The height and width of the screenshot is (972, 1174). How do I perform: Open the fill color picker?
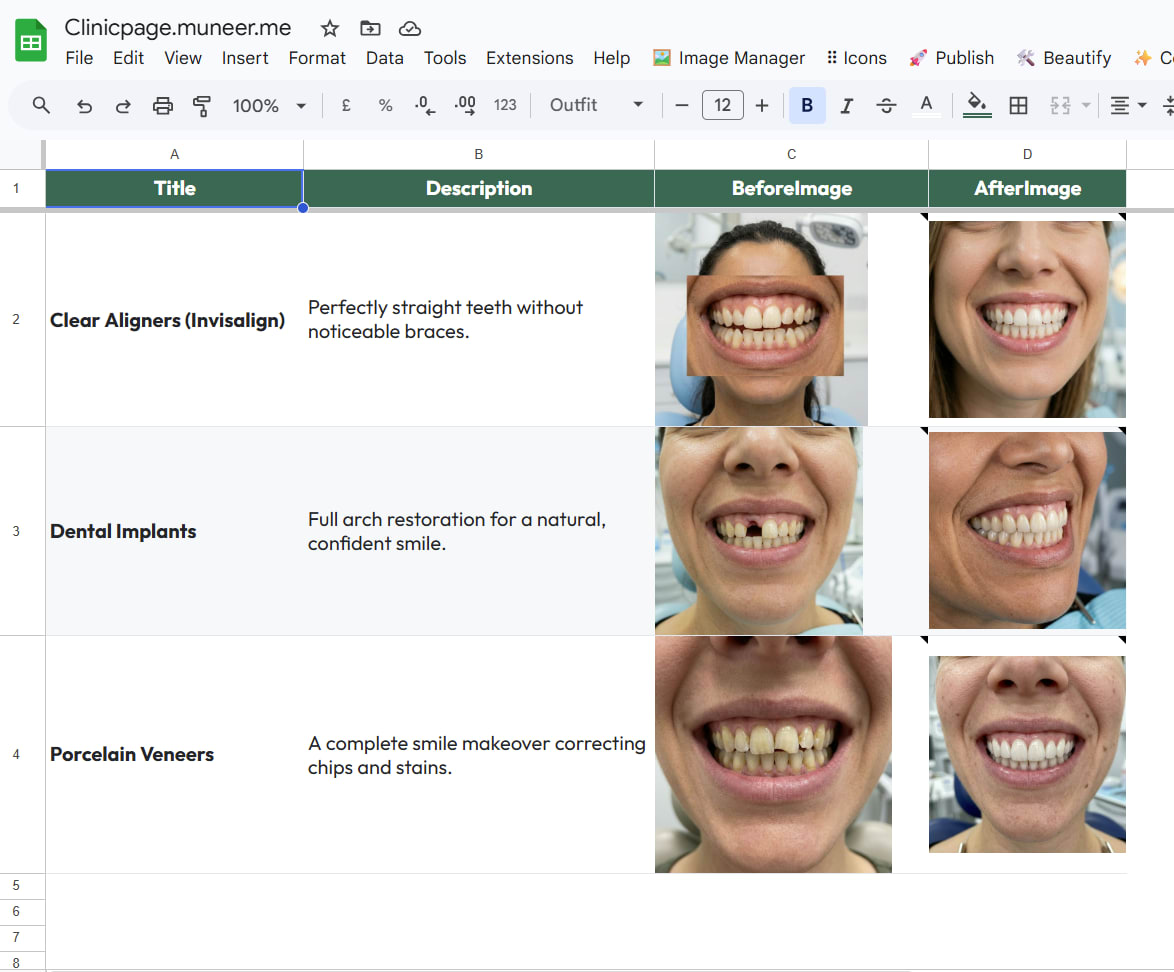pyautogui.click(x=977, y=104)
